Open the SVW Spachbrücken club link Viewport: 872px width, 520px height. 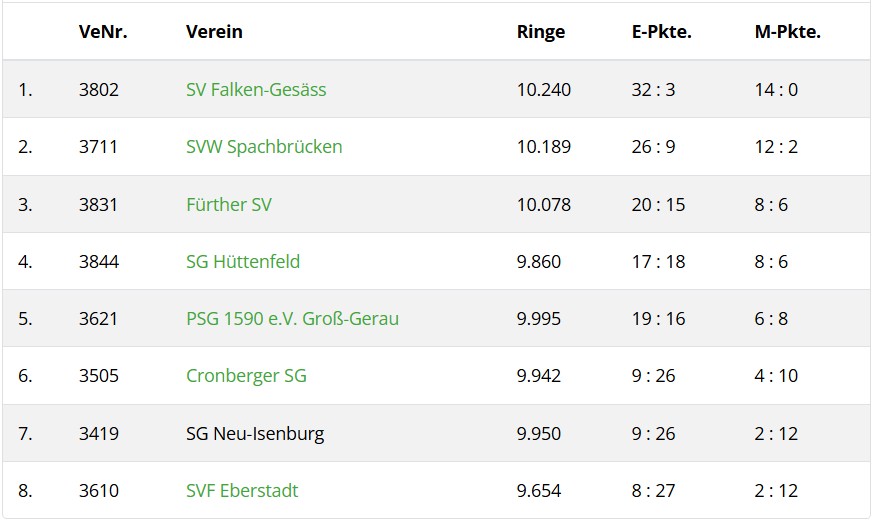click(x=264, y=147)
